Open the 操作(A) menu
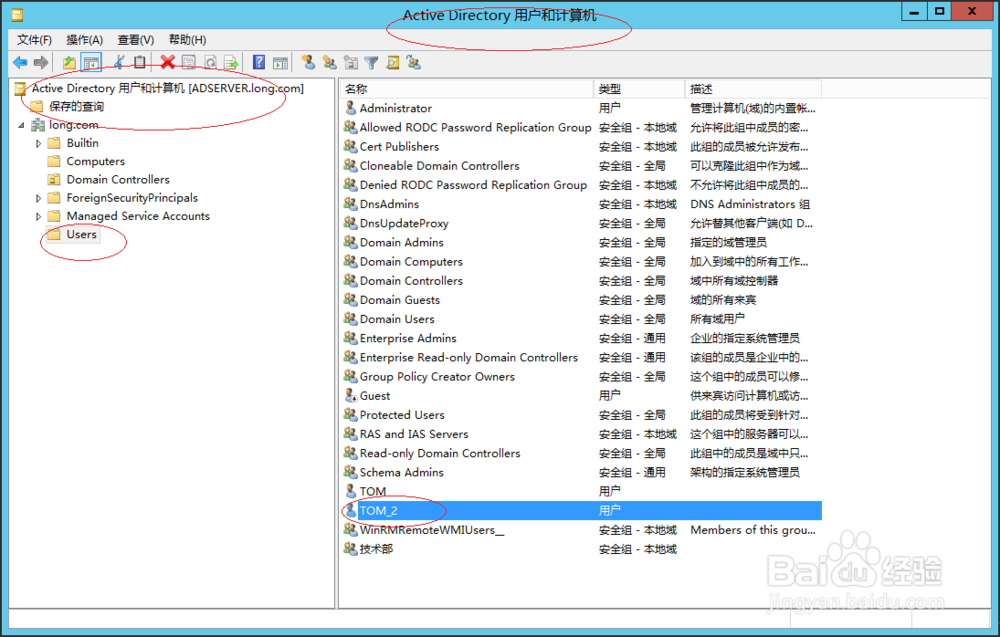1000x637 pixels. pos(85,40)
